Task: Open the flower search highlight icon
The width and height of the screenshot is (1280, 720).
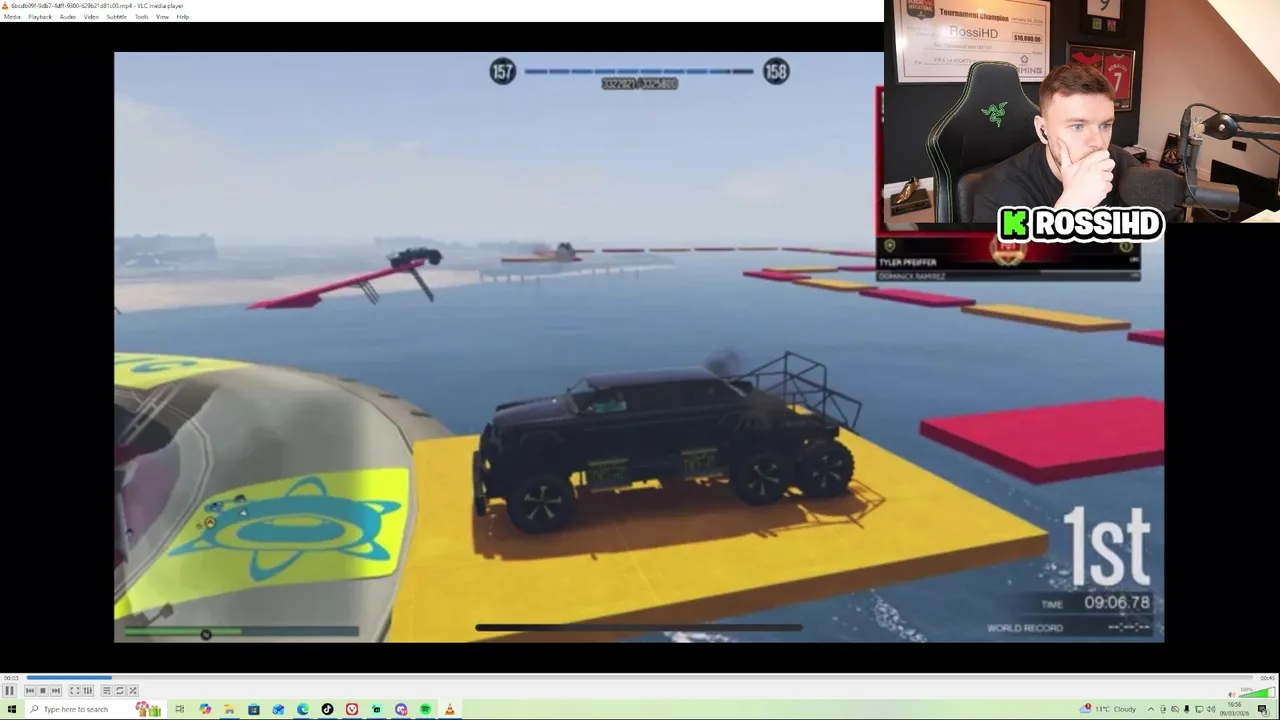Action: point(149,709)
